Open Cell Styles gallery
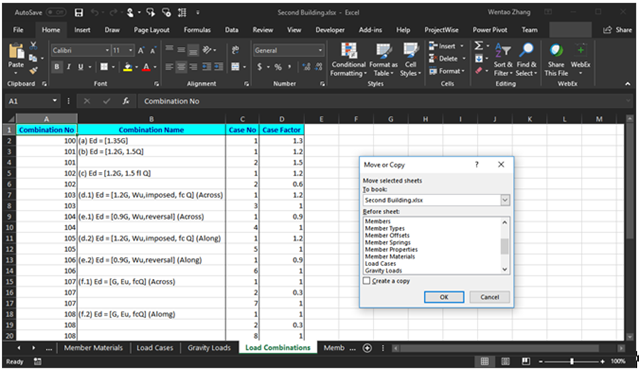 [410, 60]
